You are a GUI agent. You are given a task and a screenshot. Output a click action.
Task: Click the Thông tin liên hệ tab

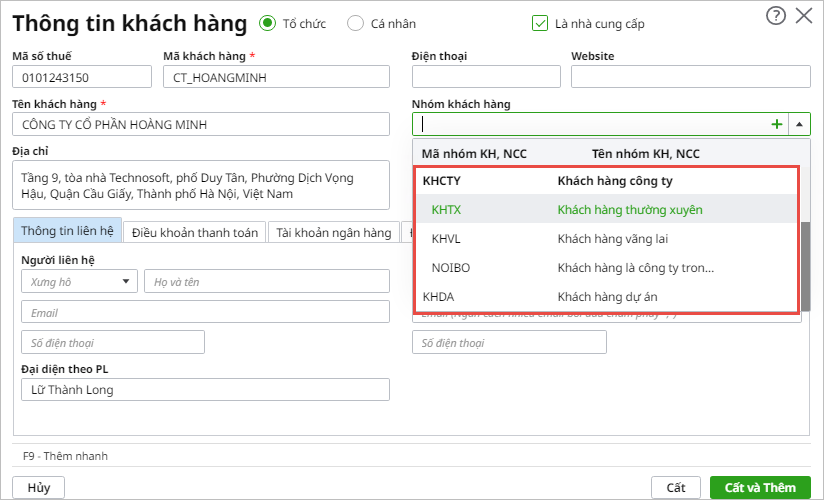tap(67, 231)
